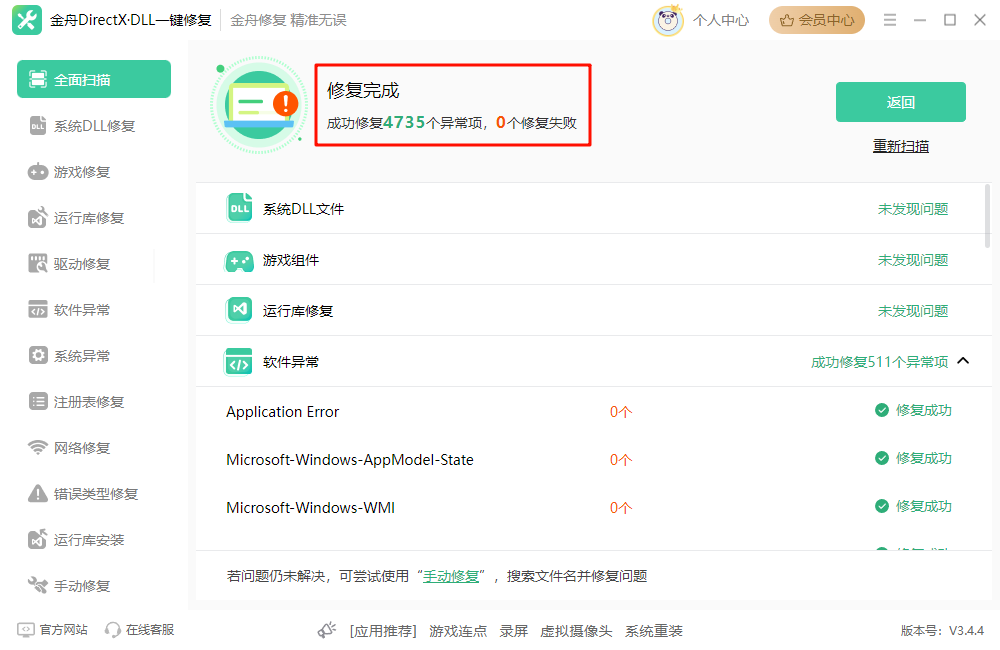
Task: Open 运行库安装 from the sidebar
Action: click(77, 539)
